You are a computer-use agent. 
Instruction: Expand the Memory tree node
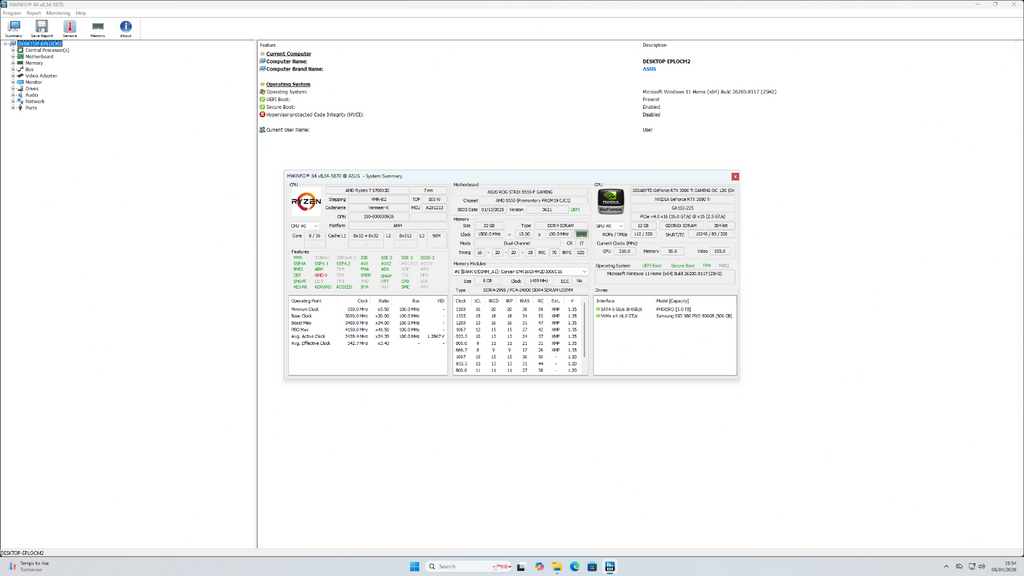(13, 63)
